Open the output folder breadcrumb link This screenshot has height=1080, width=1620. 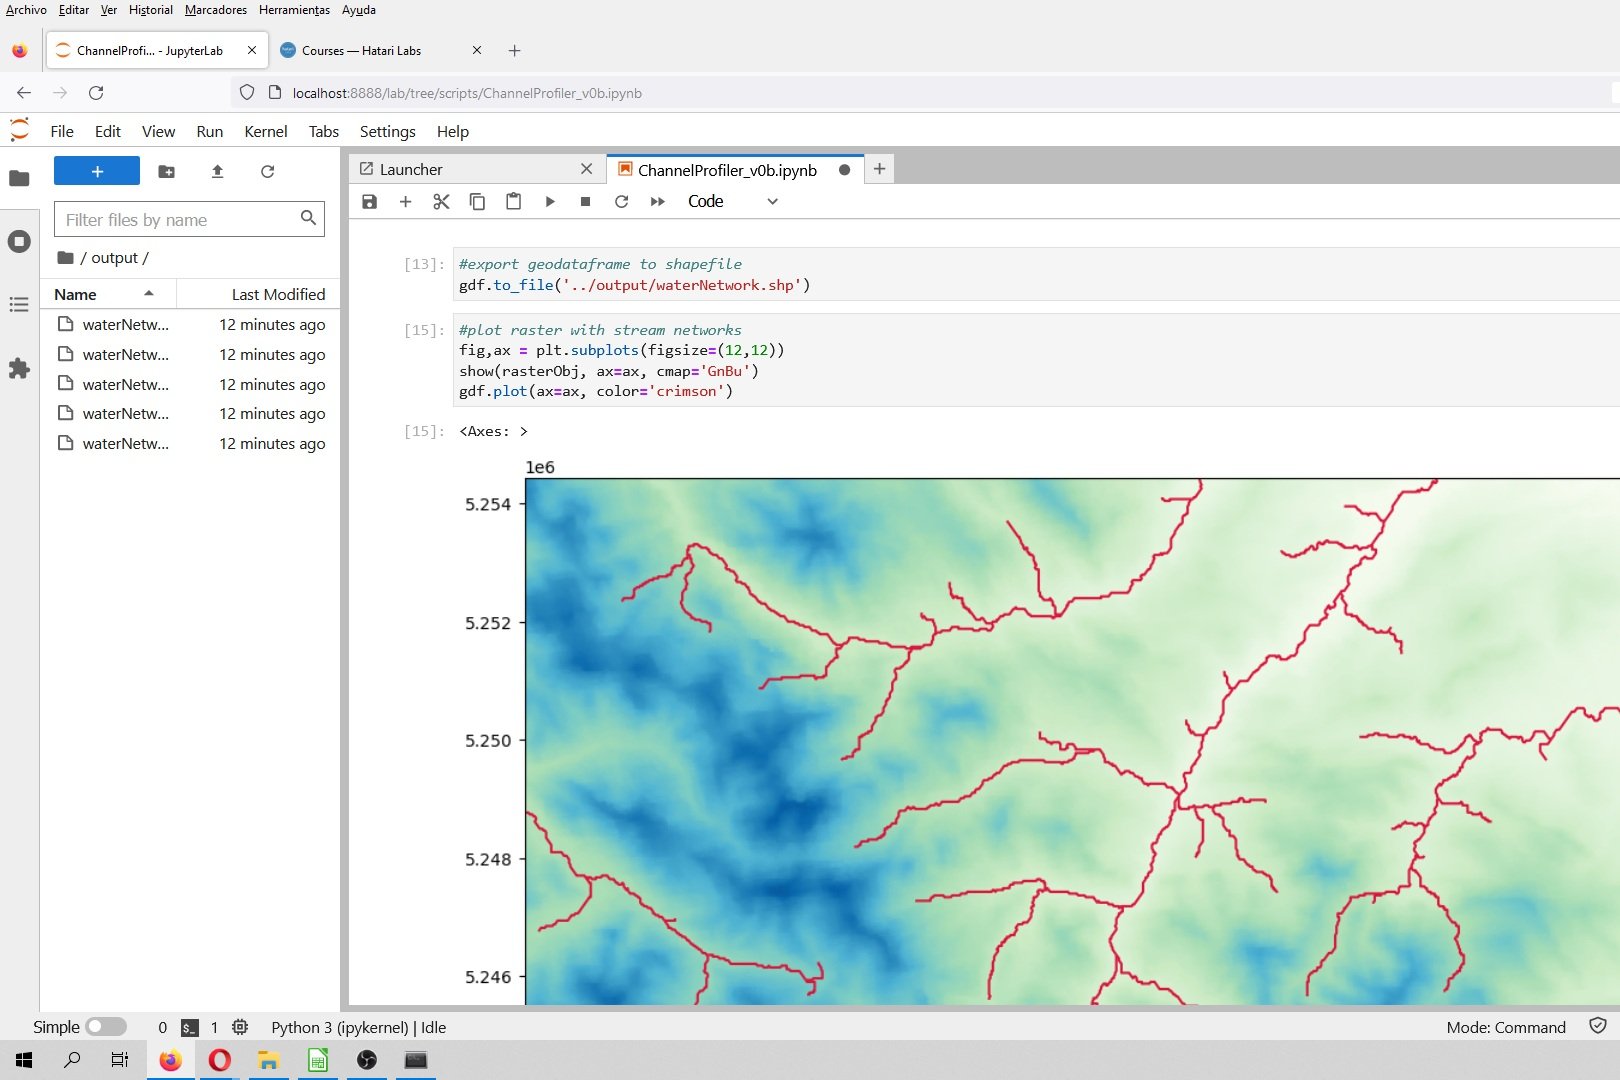[x=117, y=257]
